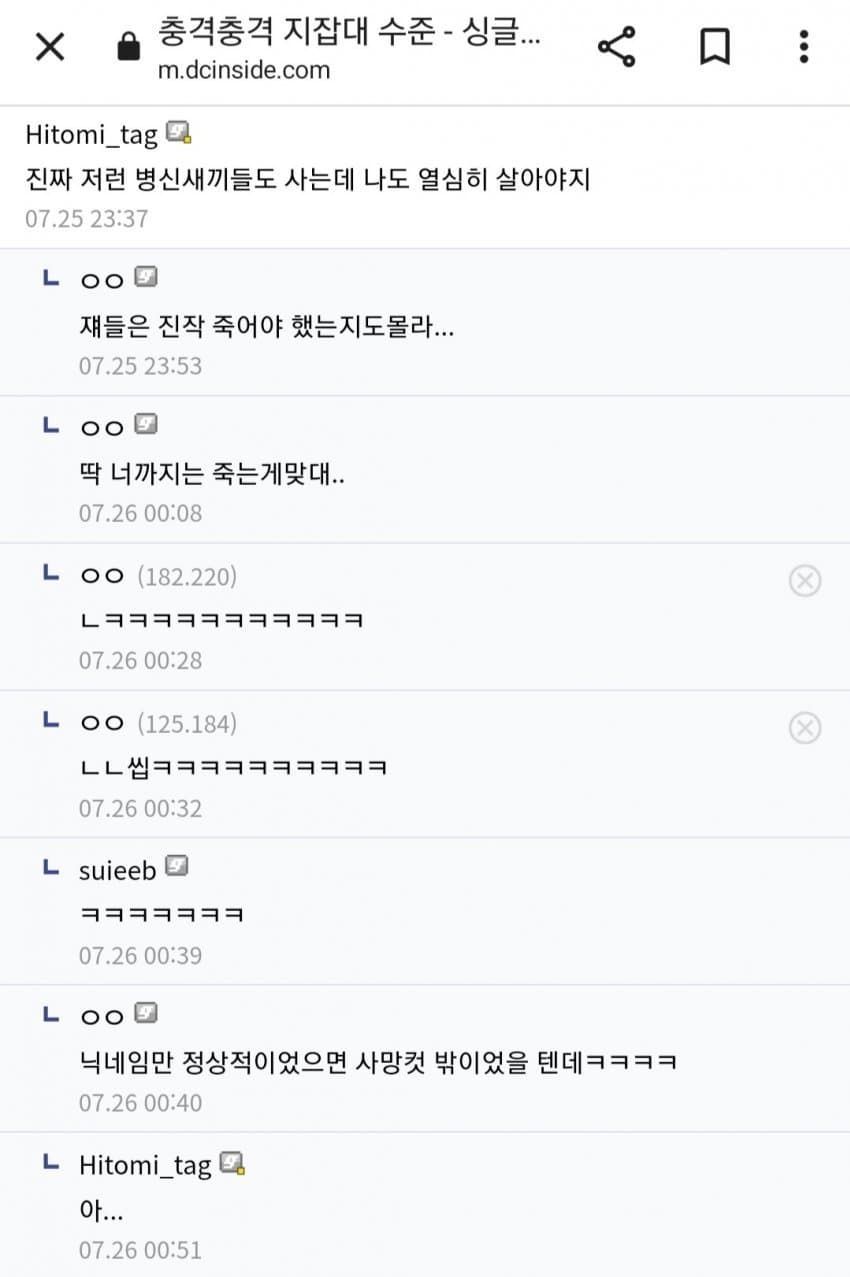Tap badge icon on 23:53 reply
The image size is (850, 1277).
146,278
